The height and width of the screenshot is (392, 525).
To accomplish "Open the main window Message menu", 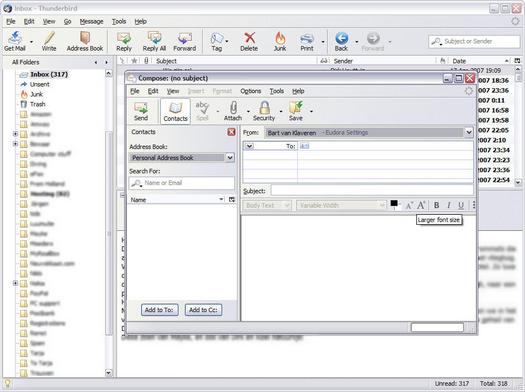I will [x=91, y=21].
